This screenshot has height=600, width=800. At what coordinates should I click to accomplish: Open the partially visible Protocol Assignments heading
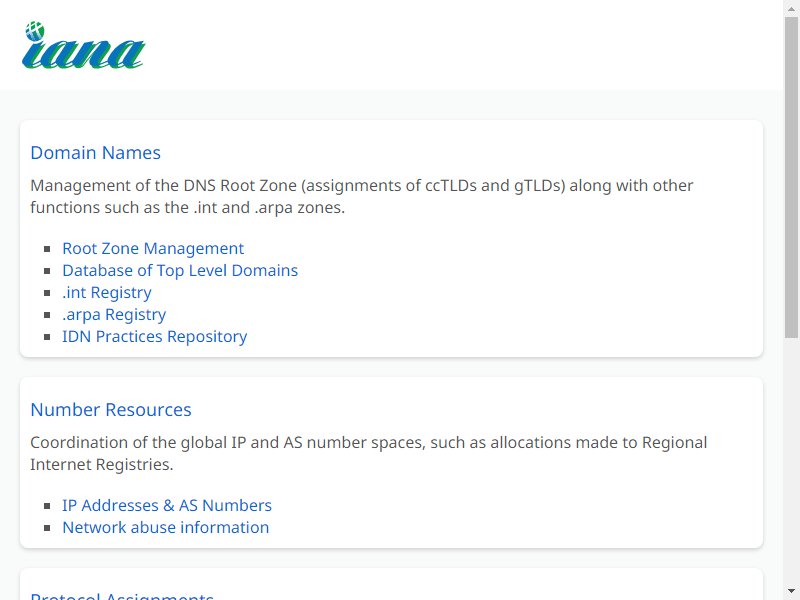tap(122, 595)
